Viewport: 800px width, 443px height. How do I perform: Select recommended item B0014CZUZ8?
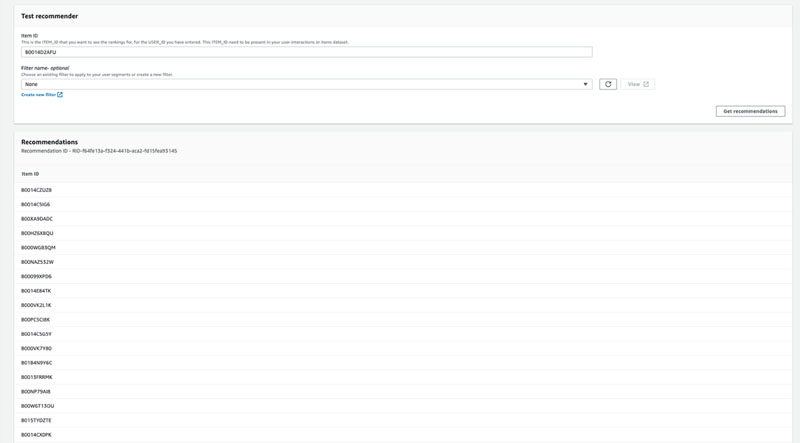(36, 190)
